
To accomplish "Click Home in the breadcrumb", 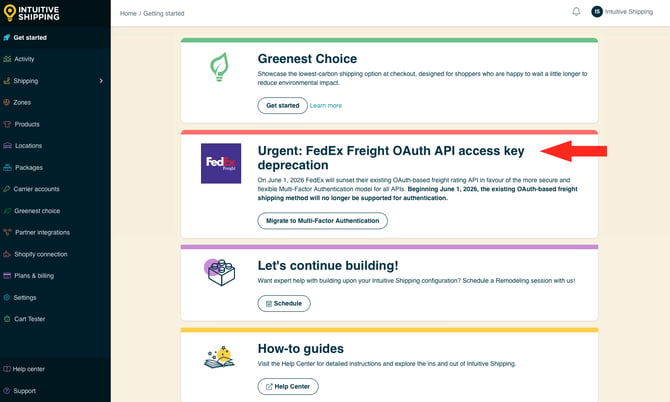I will click(x=128, y=14).
